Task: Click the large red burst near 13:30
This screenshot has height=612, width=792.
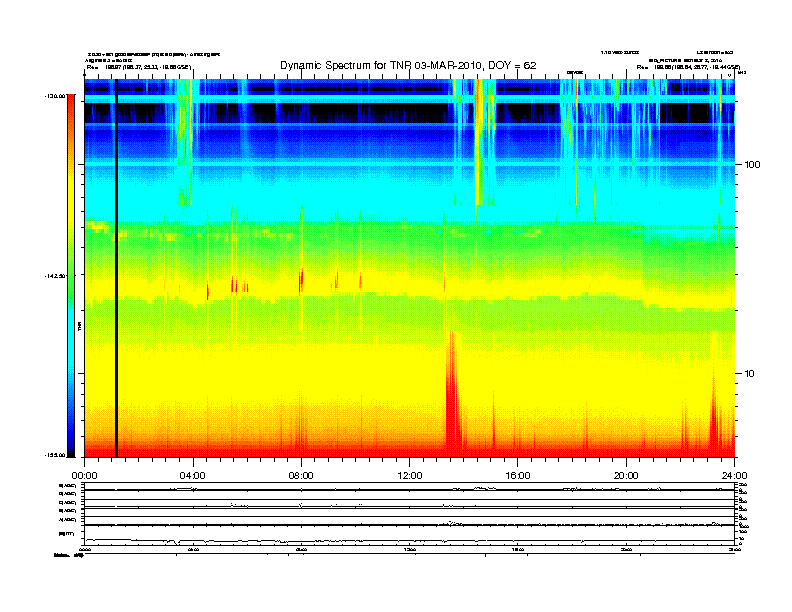Action: click(x=453, y=394)
